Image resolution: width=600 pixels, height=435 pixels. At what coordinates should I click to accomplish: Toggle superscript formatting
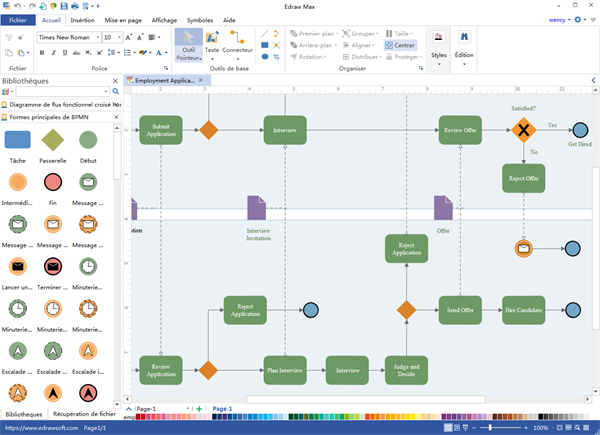(x=100, y=53)
